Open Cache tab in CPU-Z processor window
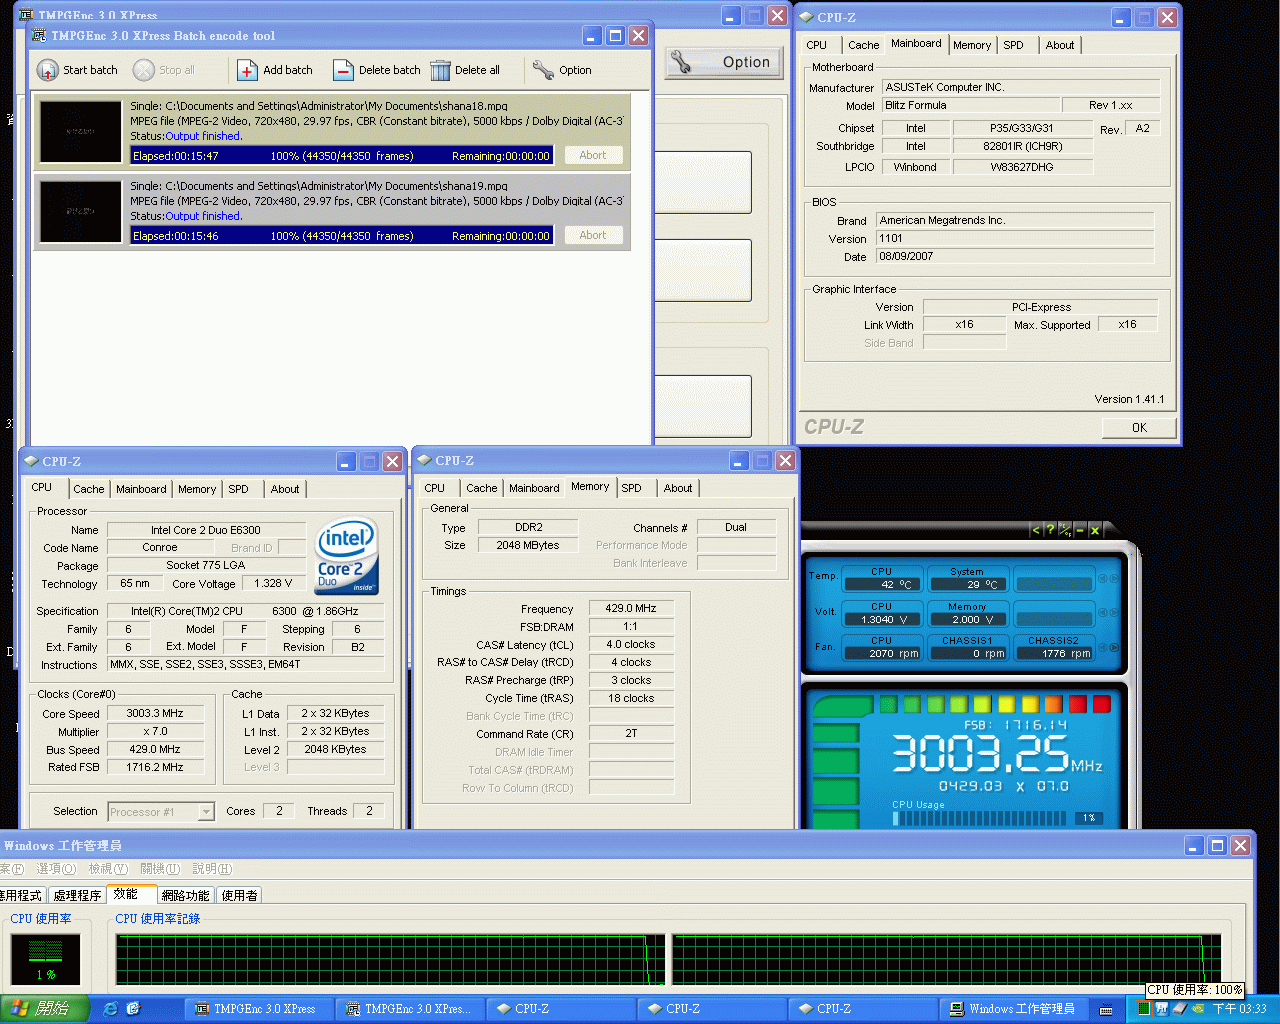This screenshot has height=1024, width=1280. click(x=88, y=489)
